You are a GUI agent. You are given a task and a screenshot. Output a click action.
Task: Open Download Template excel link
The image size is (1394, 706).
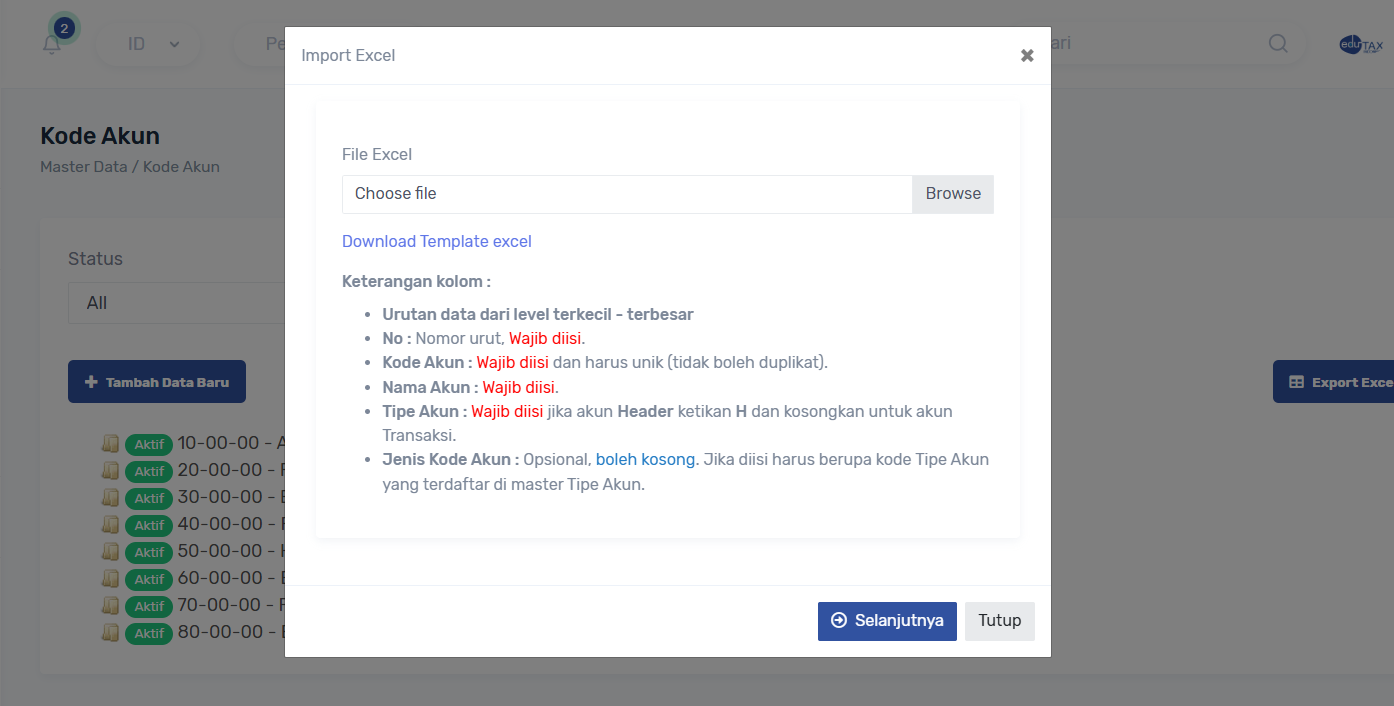[x=437, y=241]
